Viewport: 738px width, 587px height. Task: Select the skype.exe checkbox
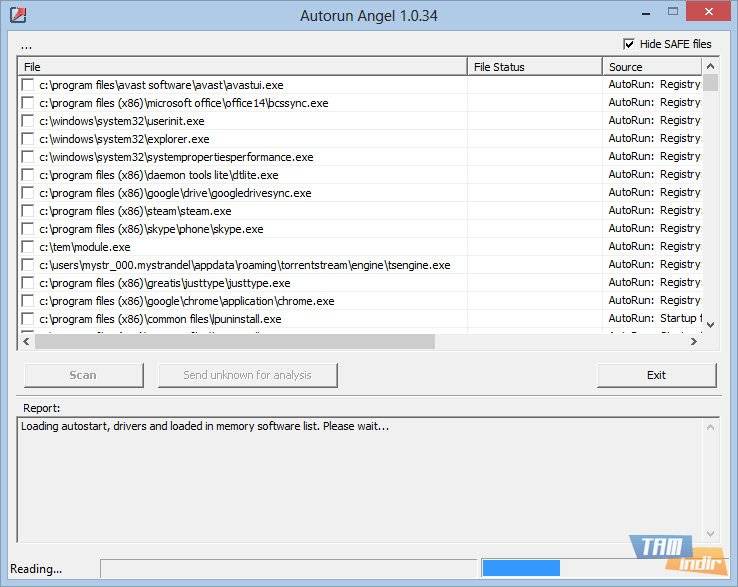[x=28, y=229]
